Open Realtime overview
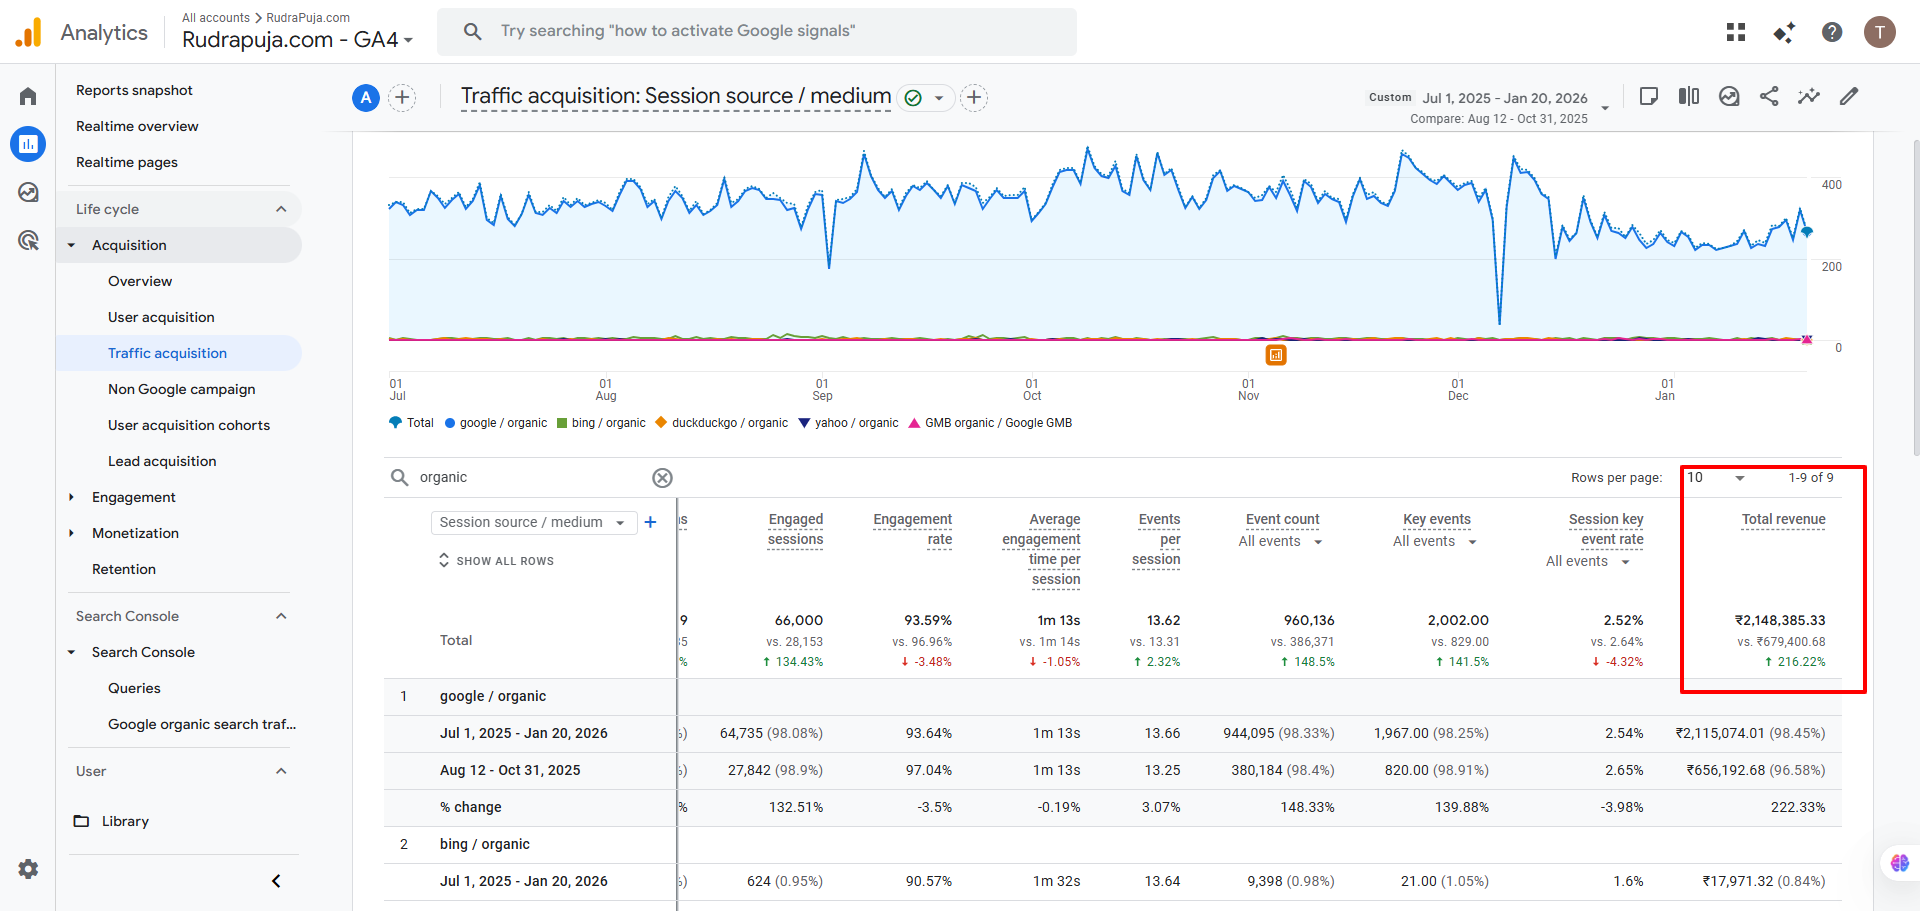 [137, 126]
